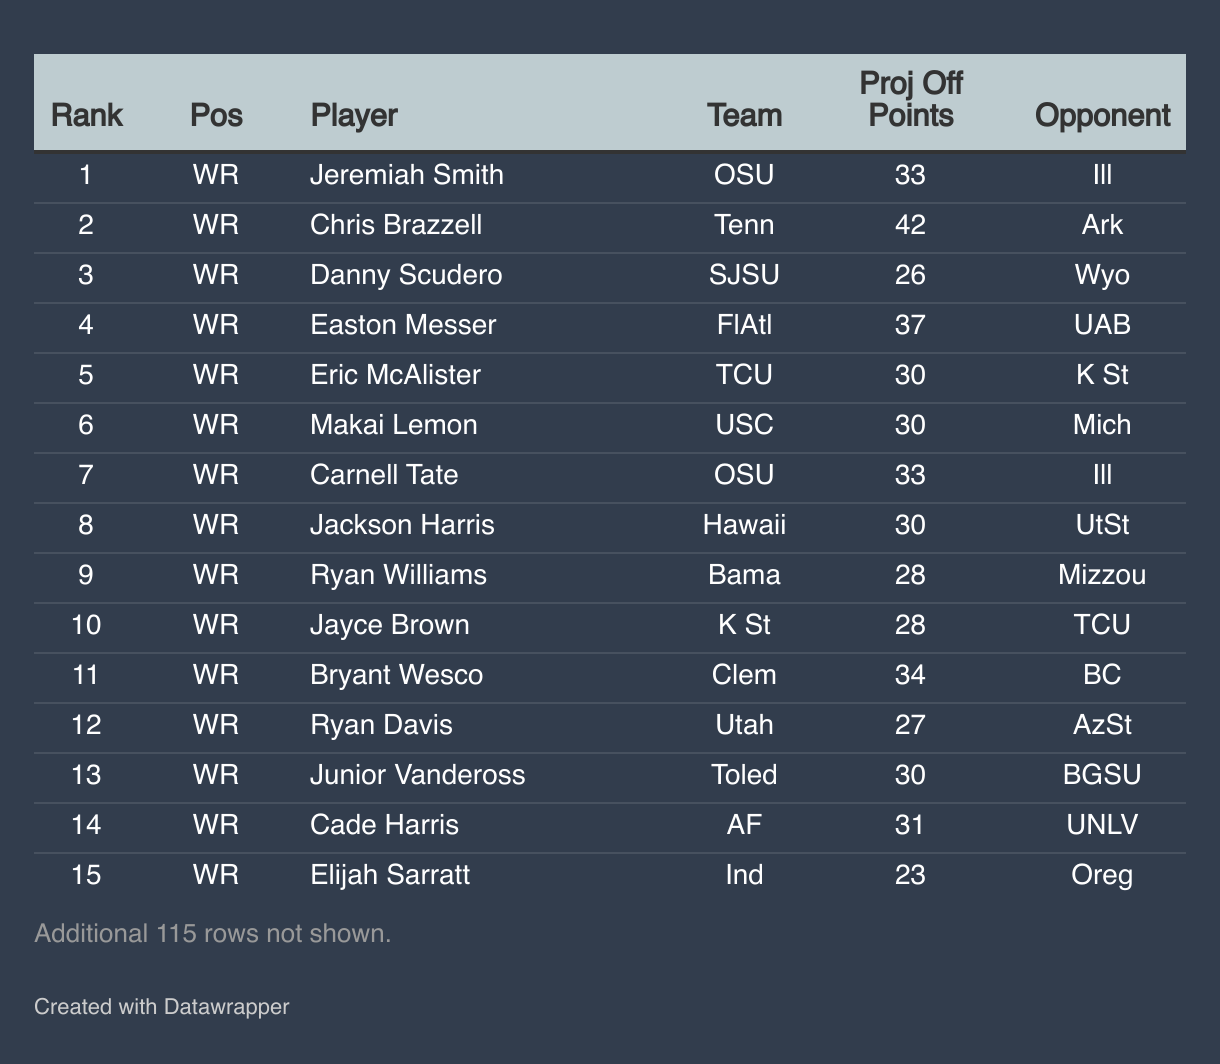Click the Makai Lemon player name
This screenshot has width=1220, height=1064.
pyautogui.click(x=393, y=425)
